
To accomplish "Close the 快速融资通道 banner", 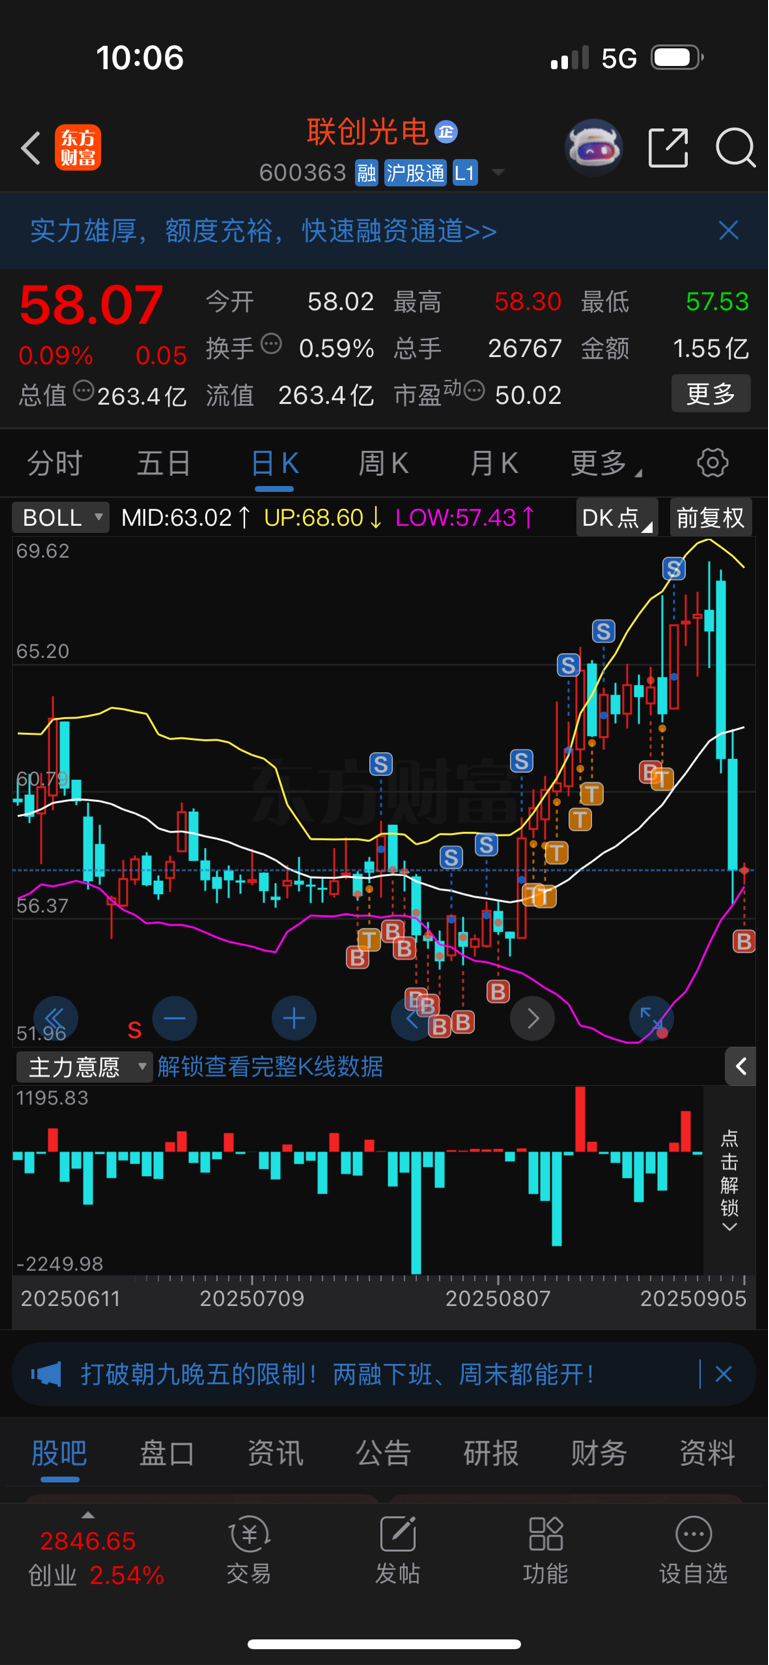I will tap(729, 231).
